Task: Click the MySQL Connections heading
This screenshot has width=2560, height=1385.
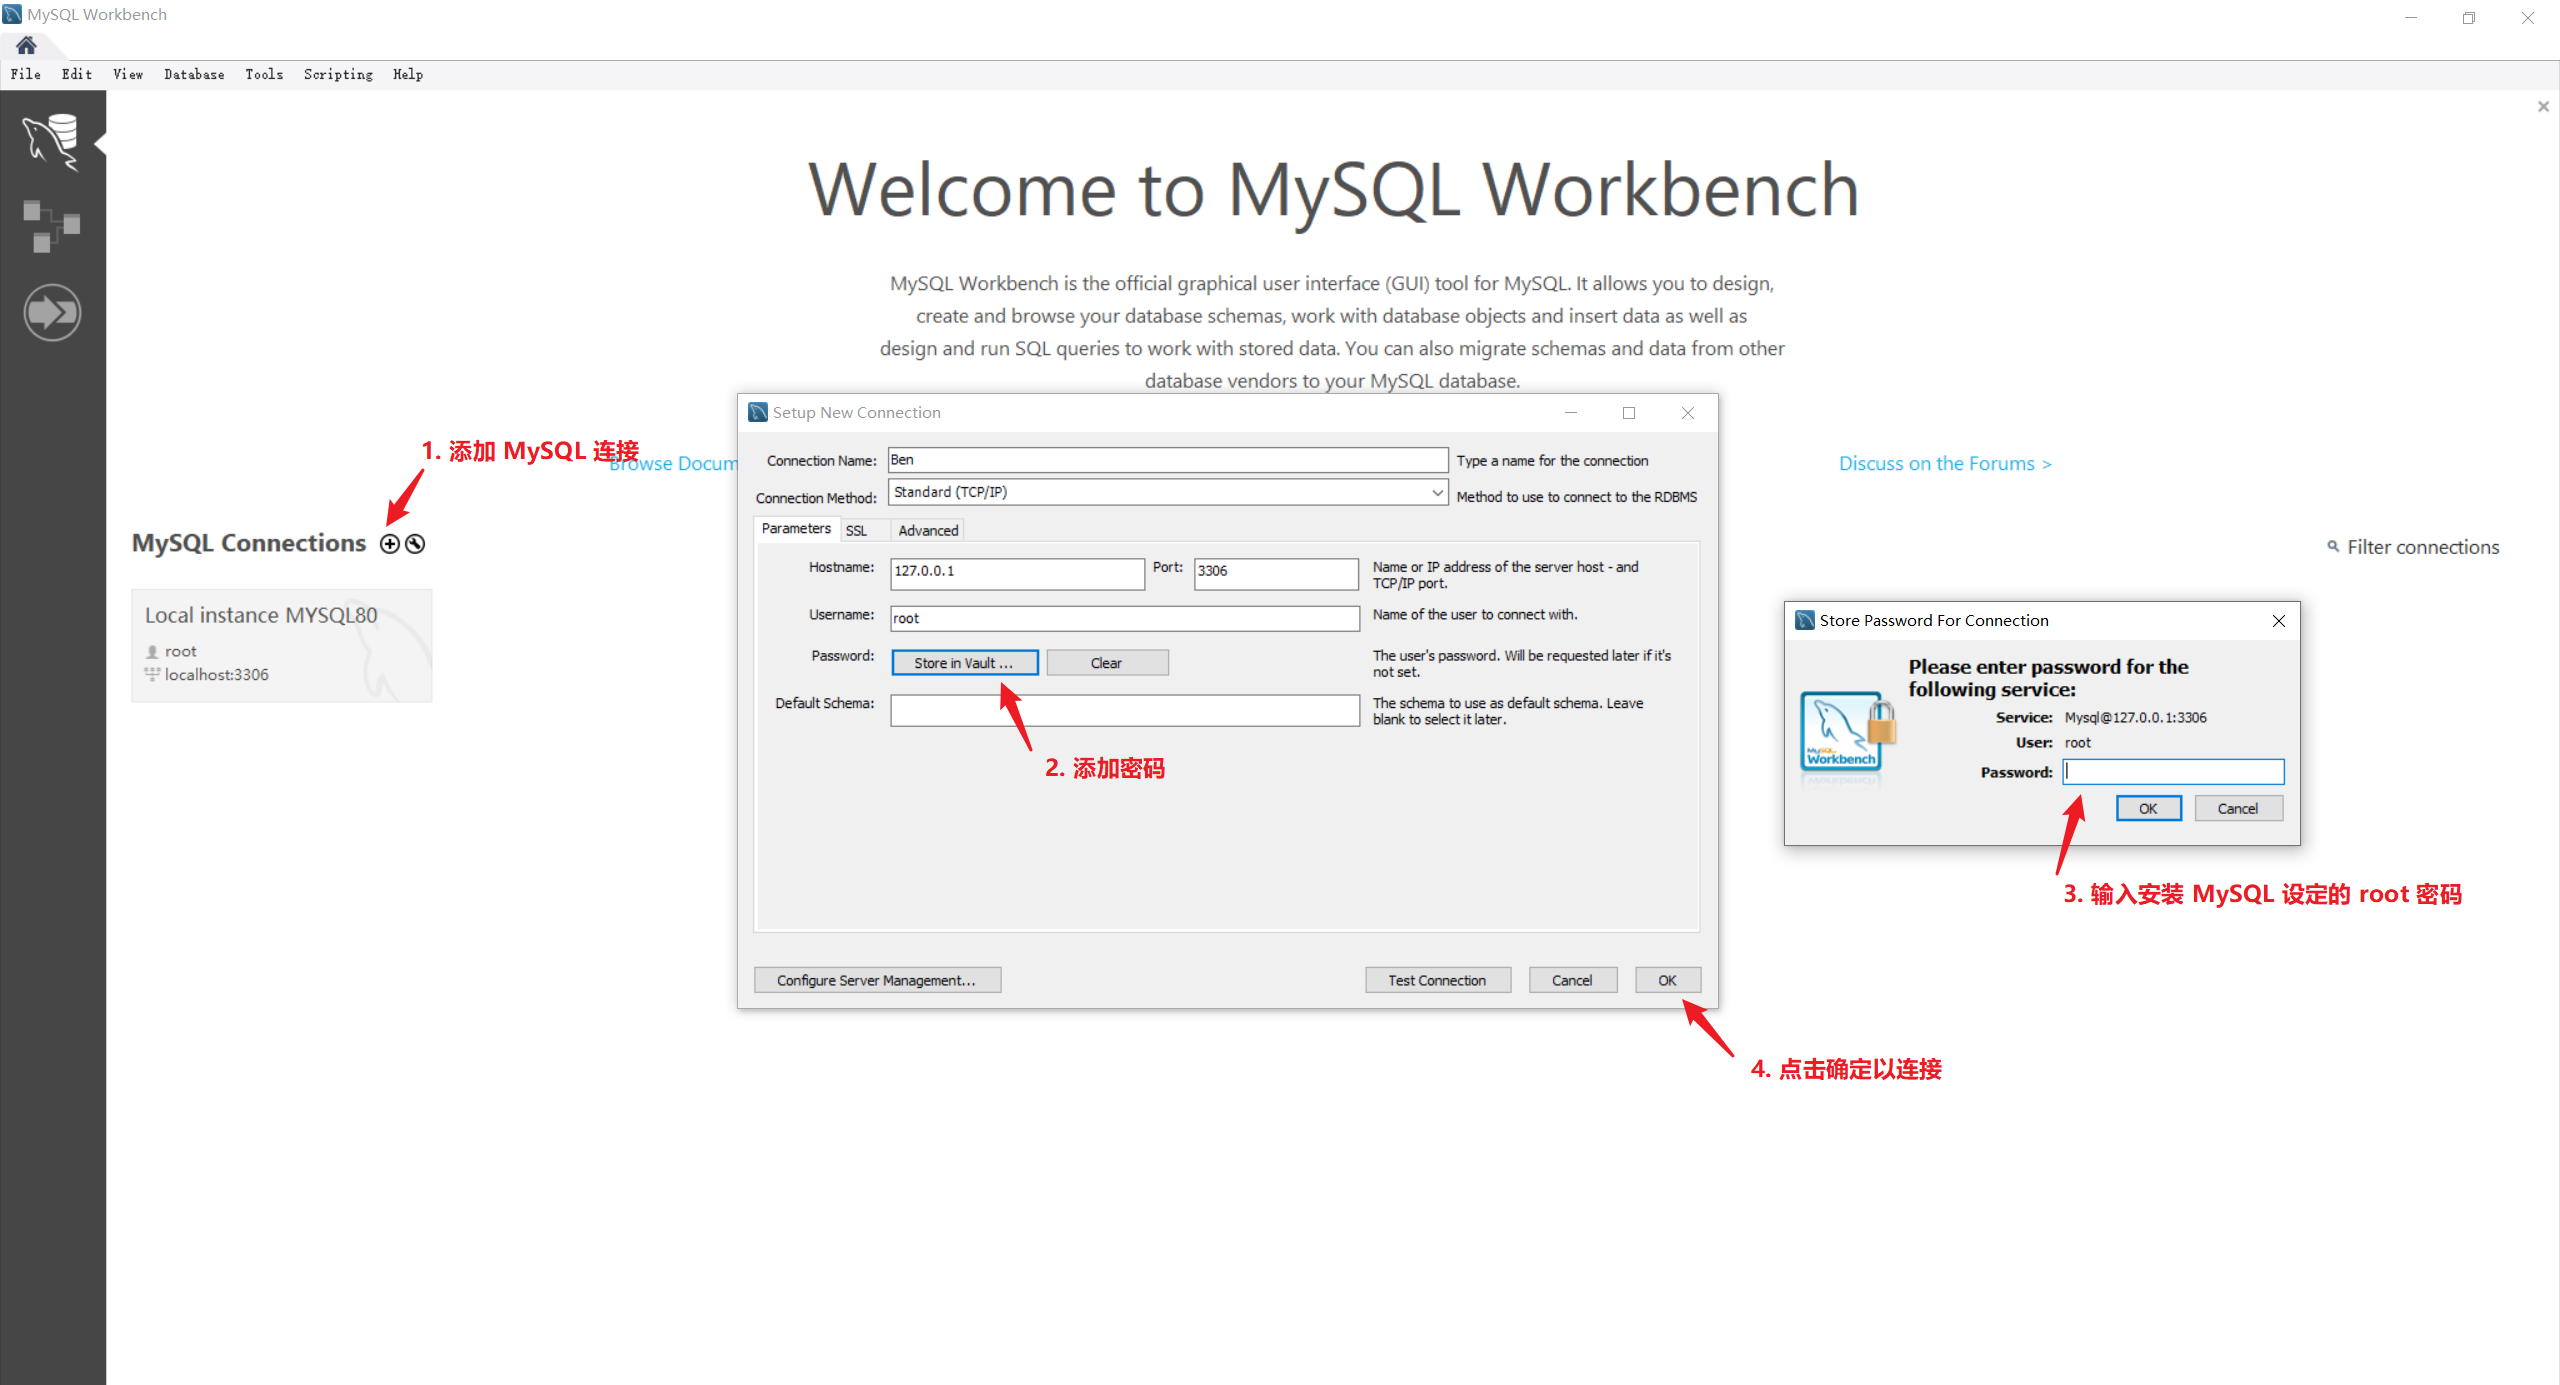Action: pyautogui.click(x=249, y=543)
